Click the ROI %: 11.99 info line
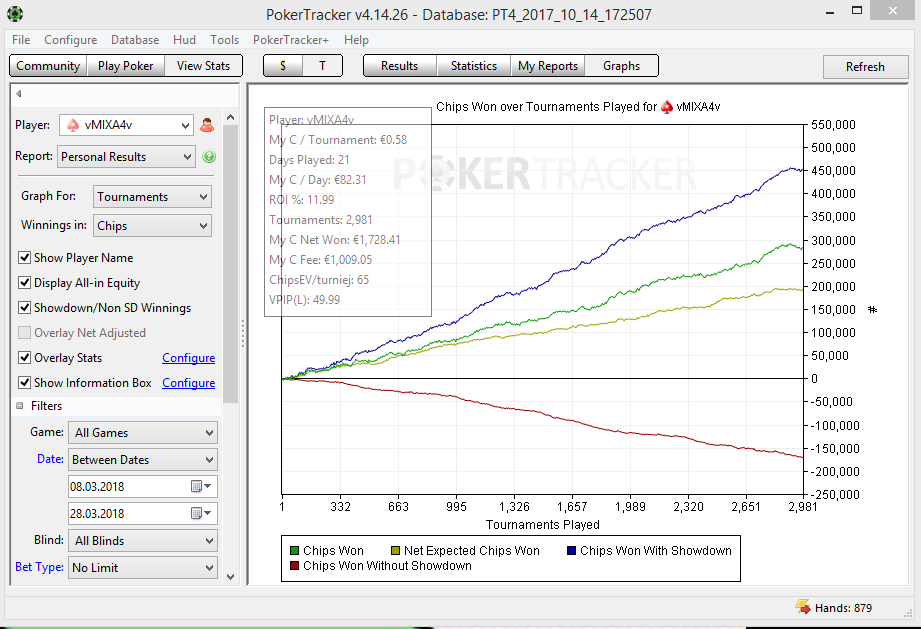 pos(301,200)
